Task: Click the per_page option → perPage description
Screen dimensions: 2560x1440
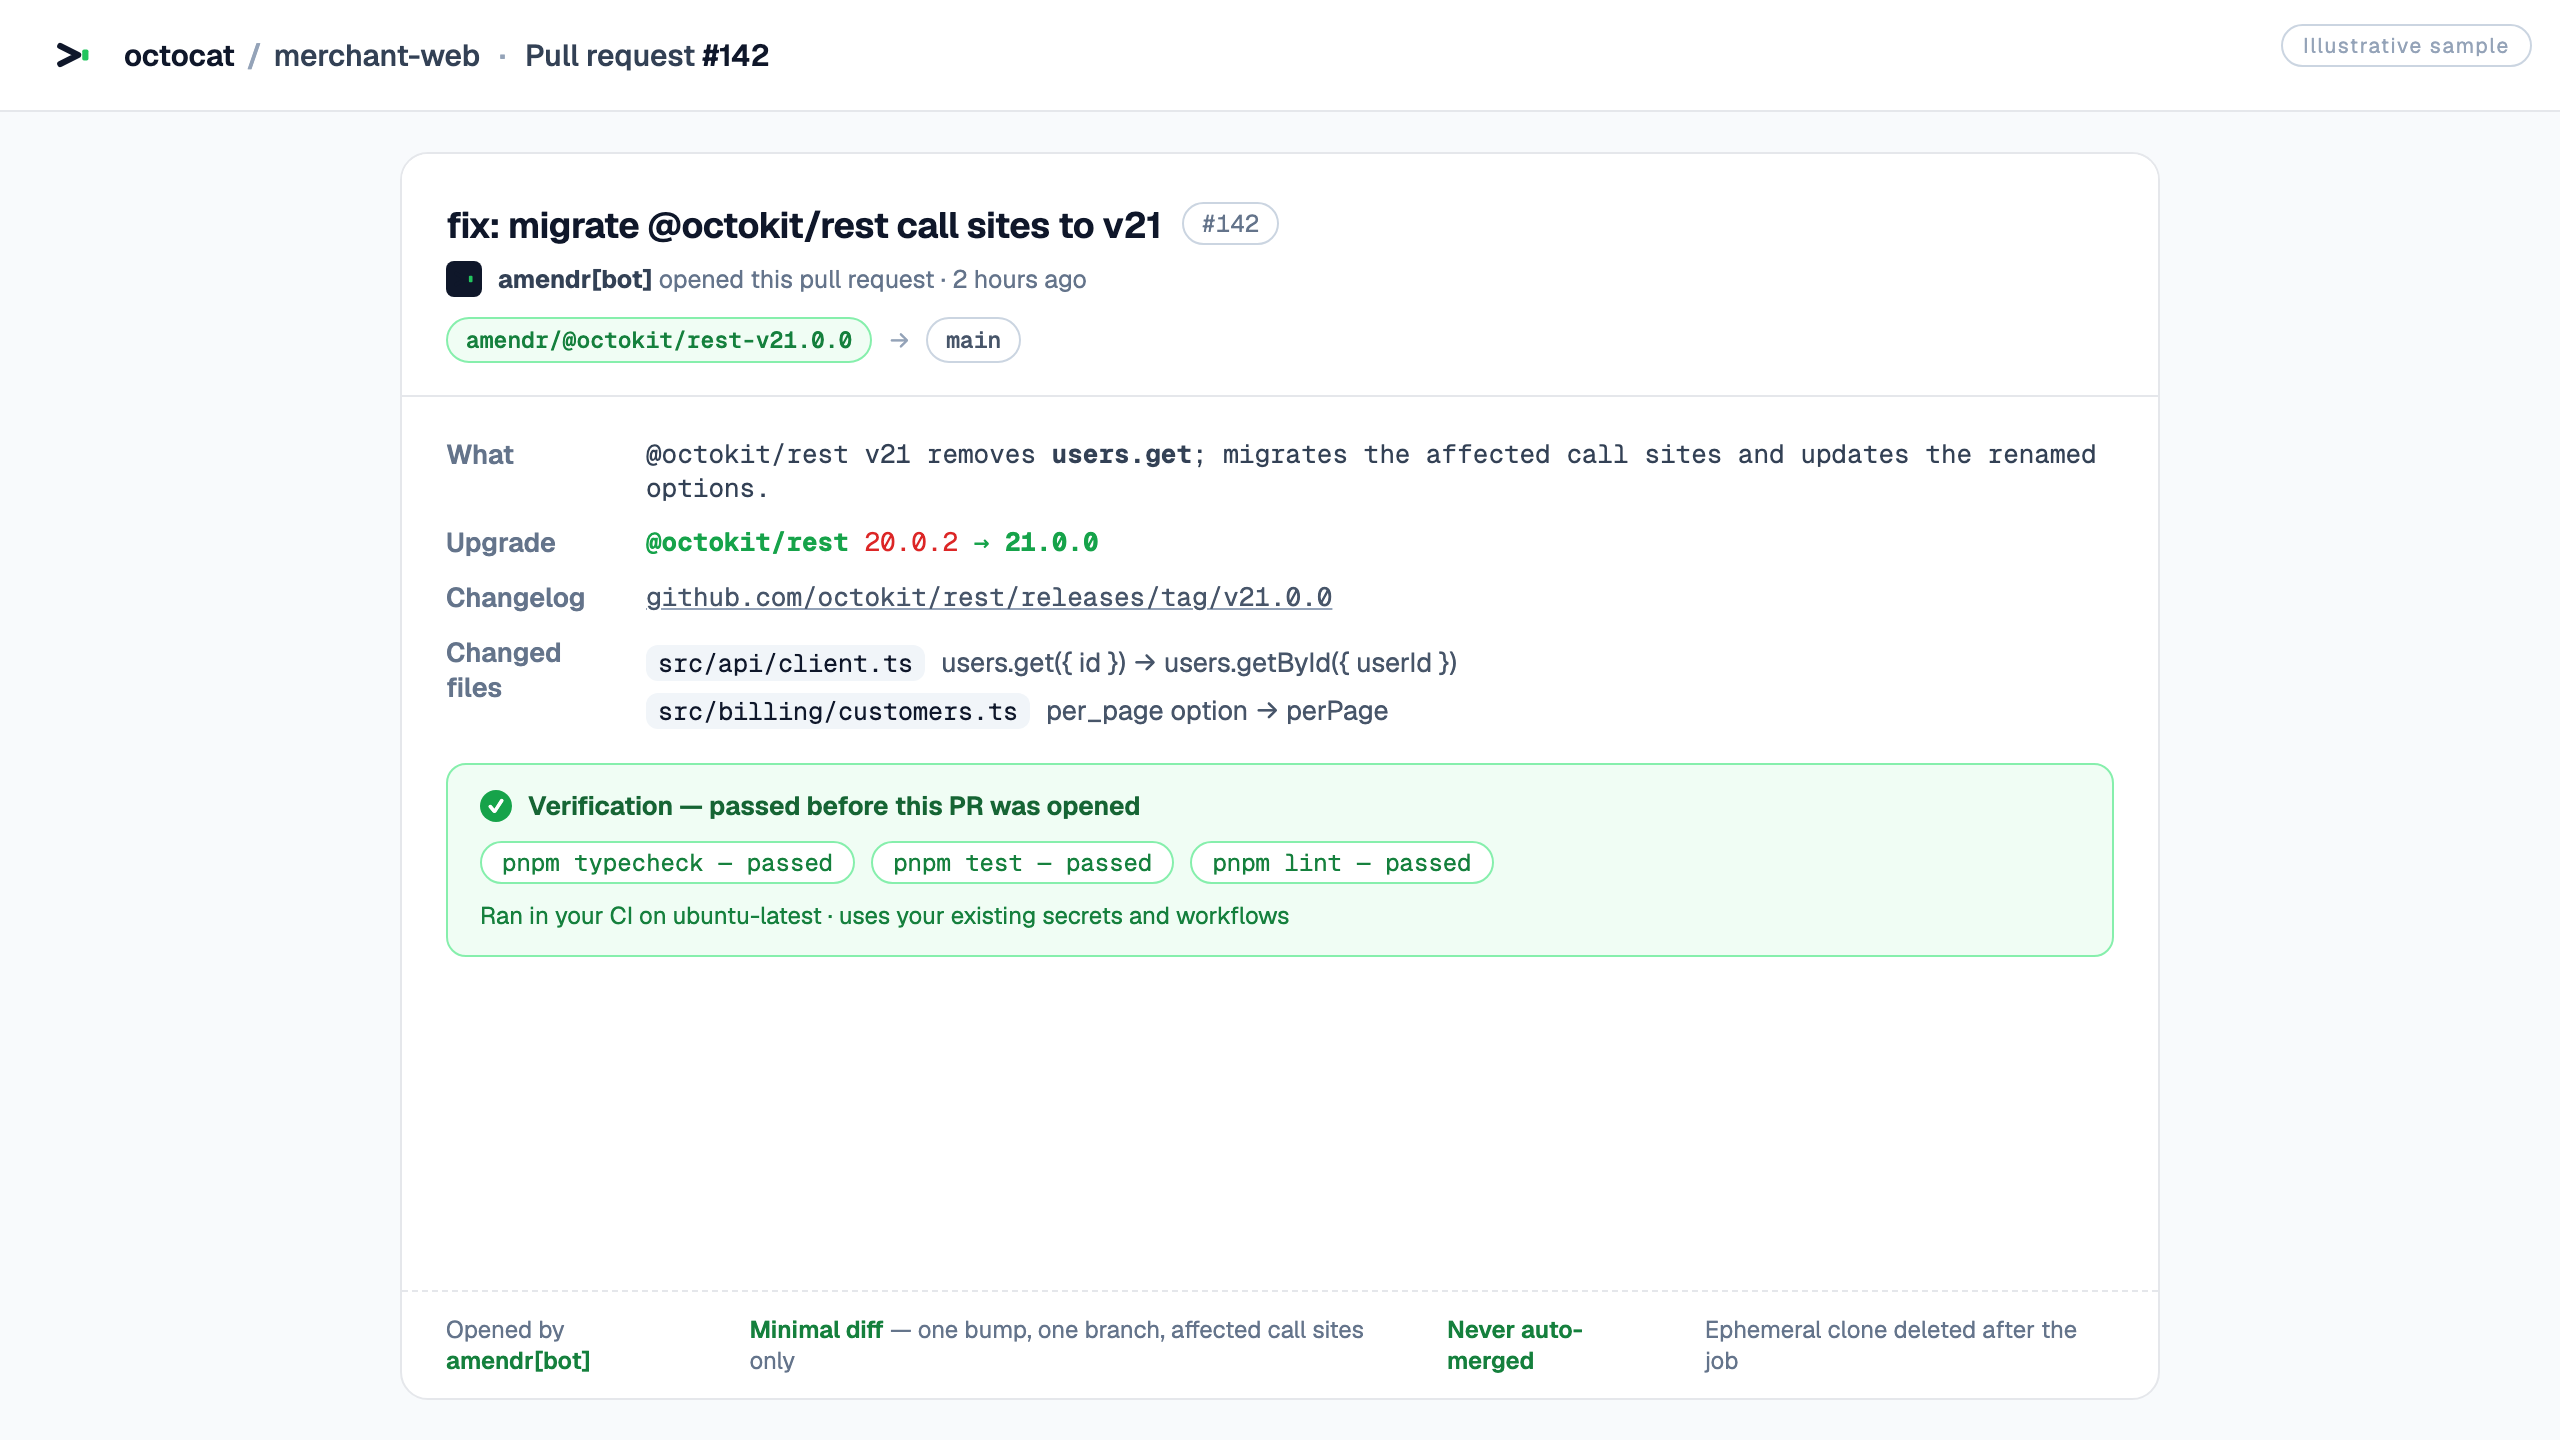Action: coord(1217,711)
